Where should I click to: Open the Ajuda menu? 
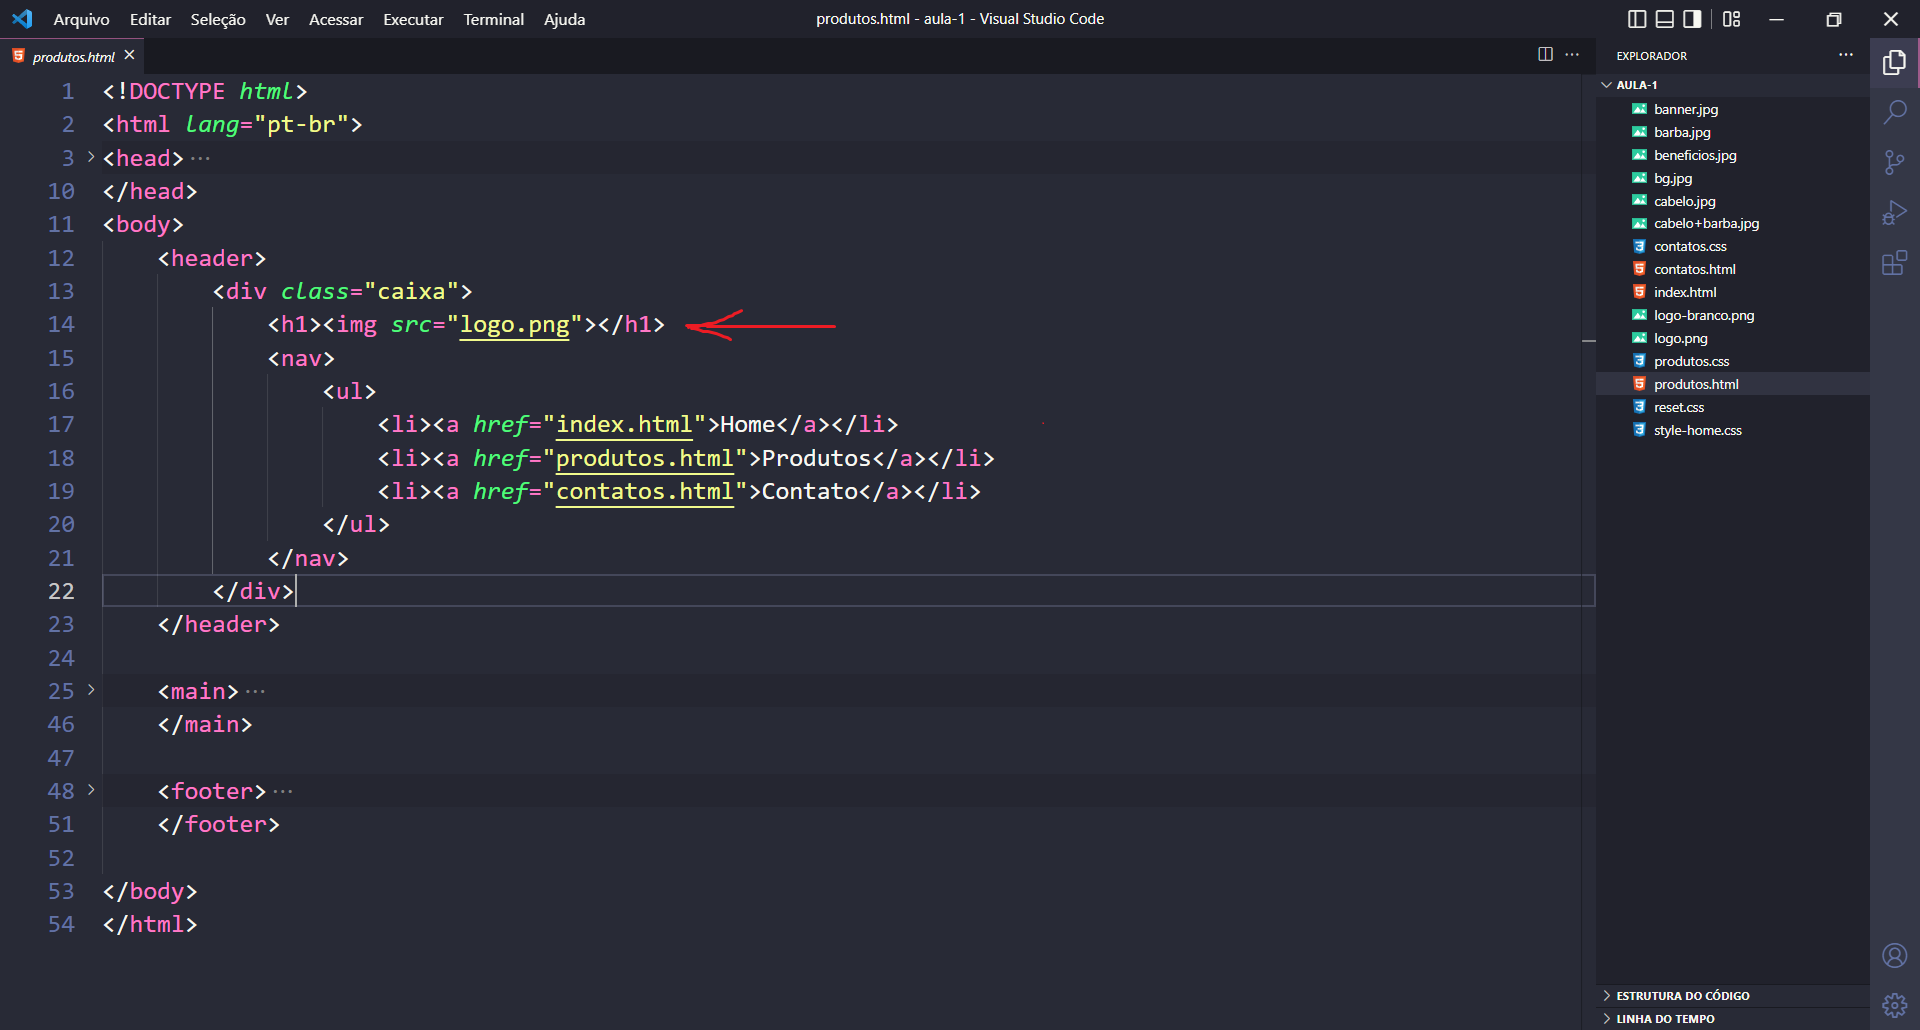click(x=564, y=19)
